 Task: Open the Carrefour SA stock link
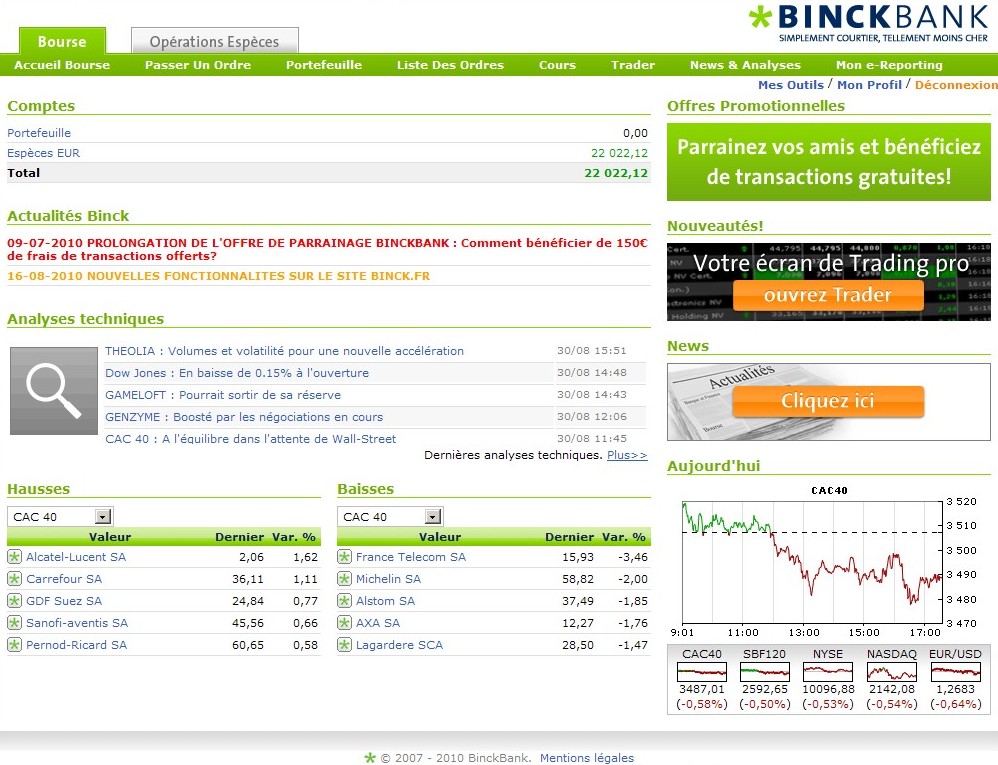pyautogui.click(x=64, y=579)
